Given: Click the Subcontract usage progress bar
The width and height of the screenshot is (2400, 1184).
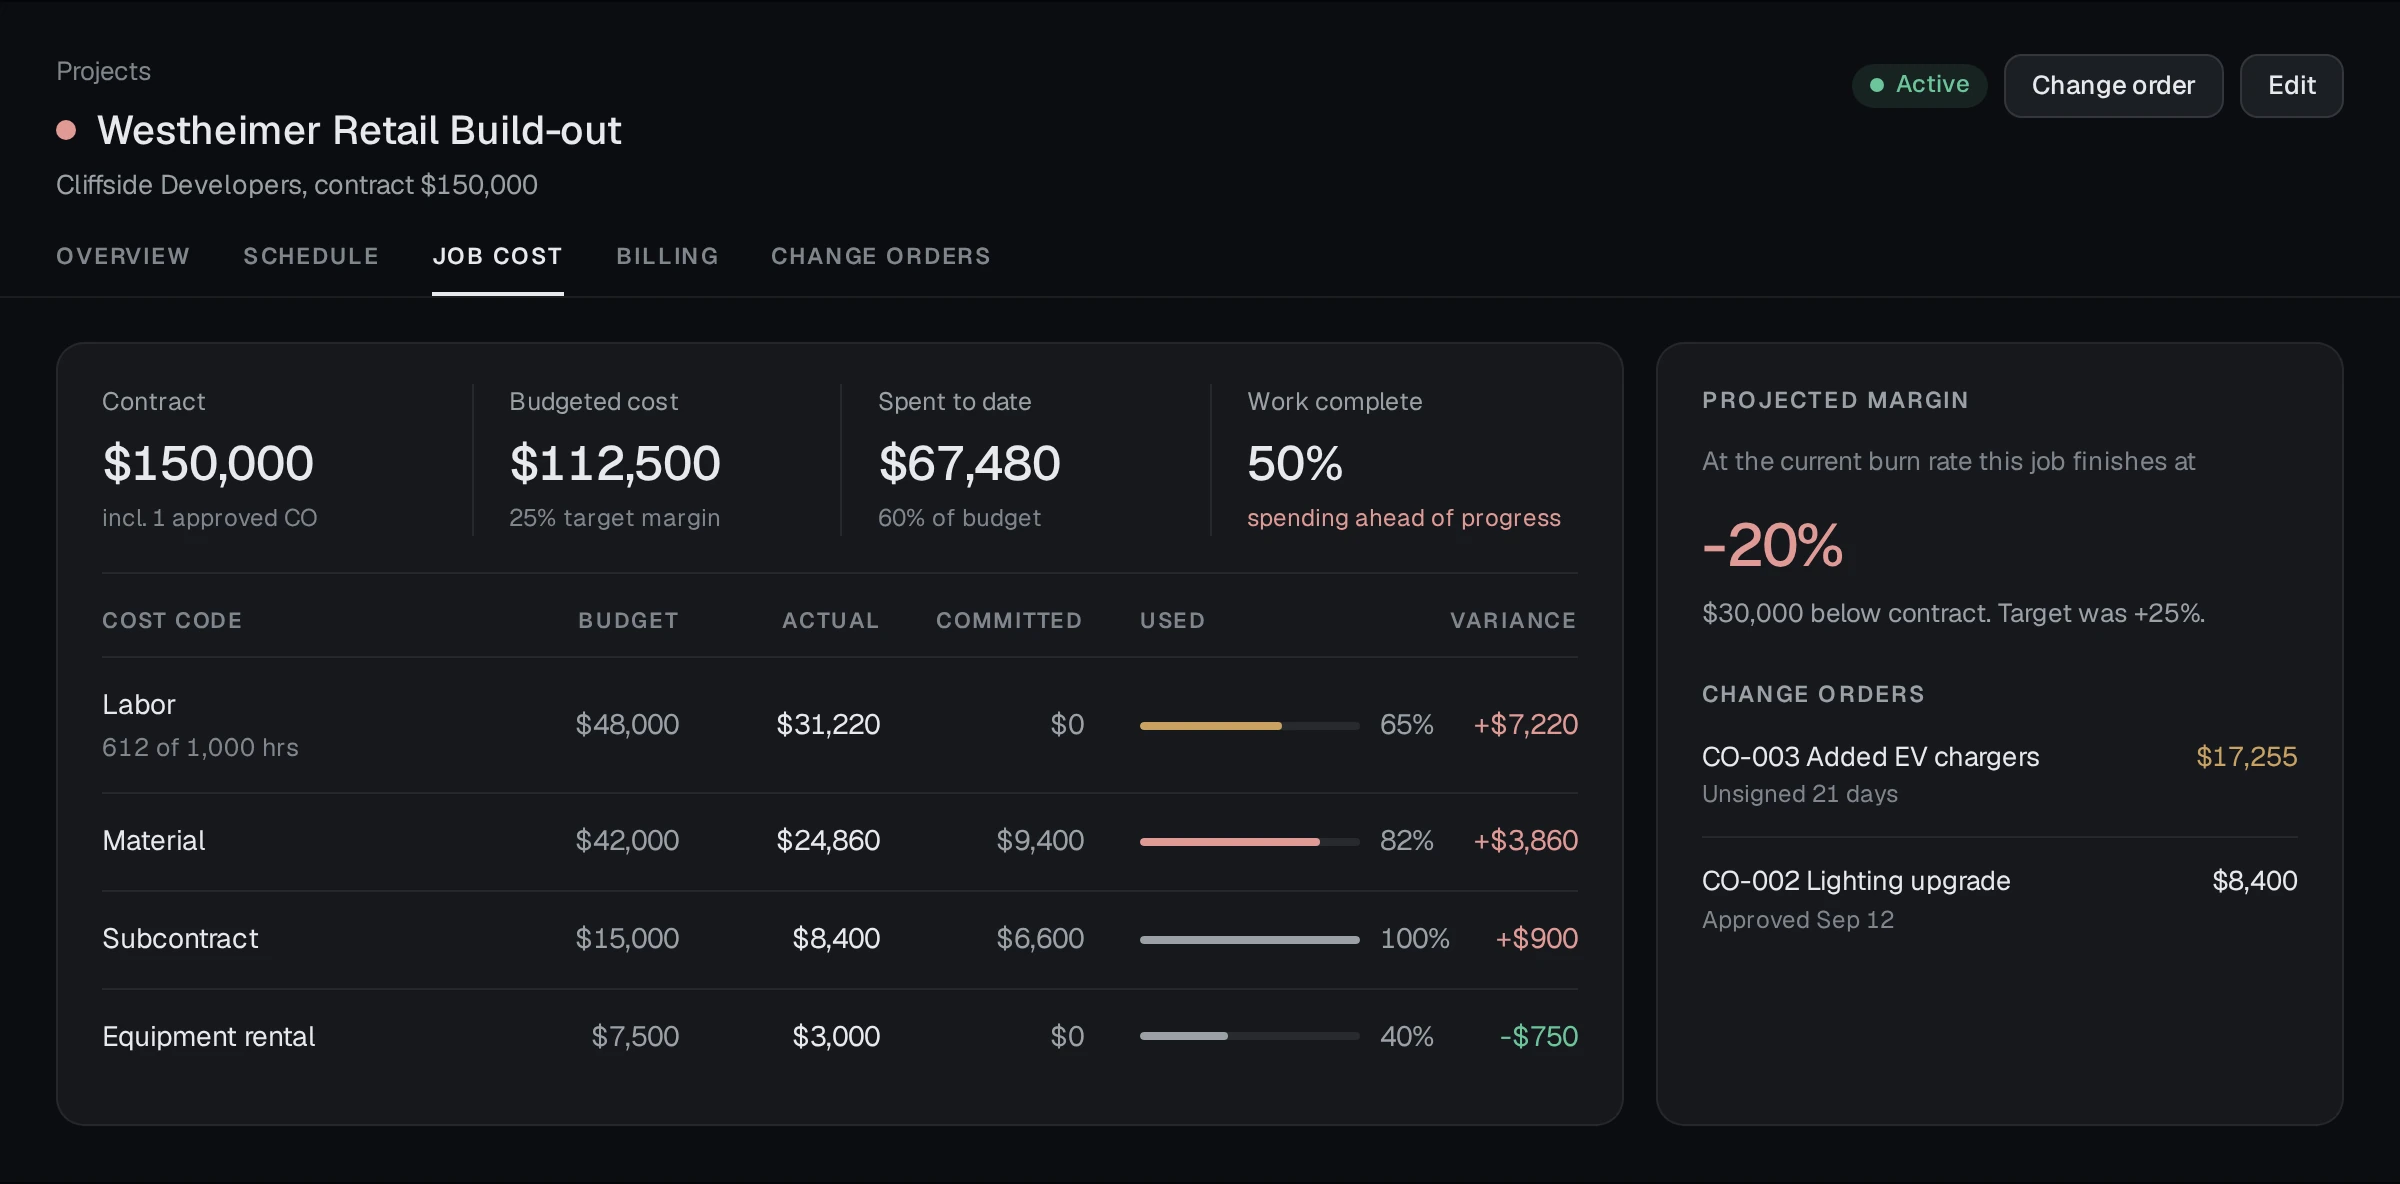Looking at the screenshot, I should click(x=1249, y=939).
